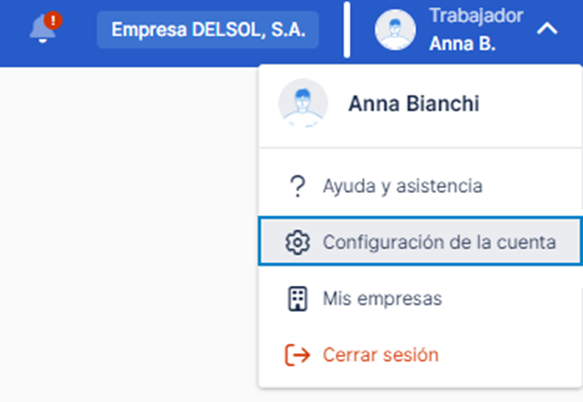Screen dimensions: 583x402
Task: Click the header profile avatar
Action: [x=395, y=30]
